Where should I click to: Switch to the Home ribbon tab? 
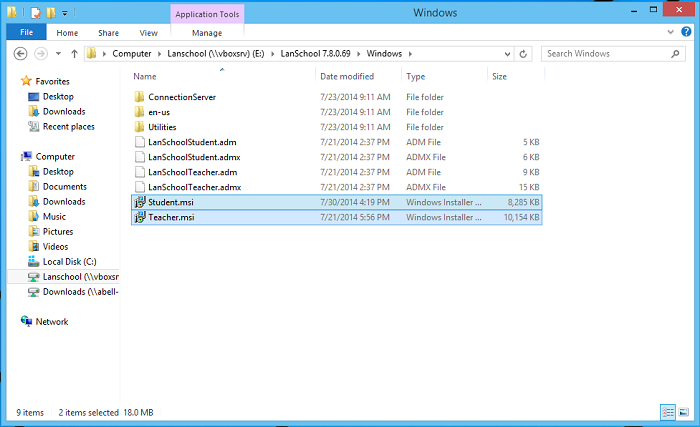coord(67,33)
